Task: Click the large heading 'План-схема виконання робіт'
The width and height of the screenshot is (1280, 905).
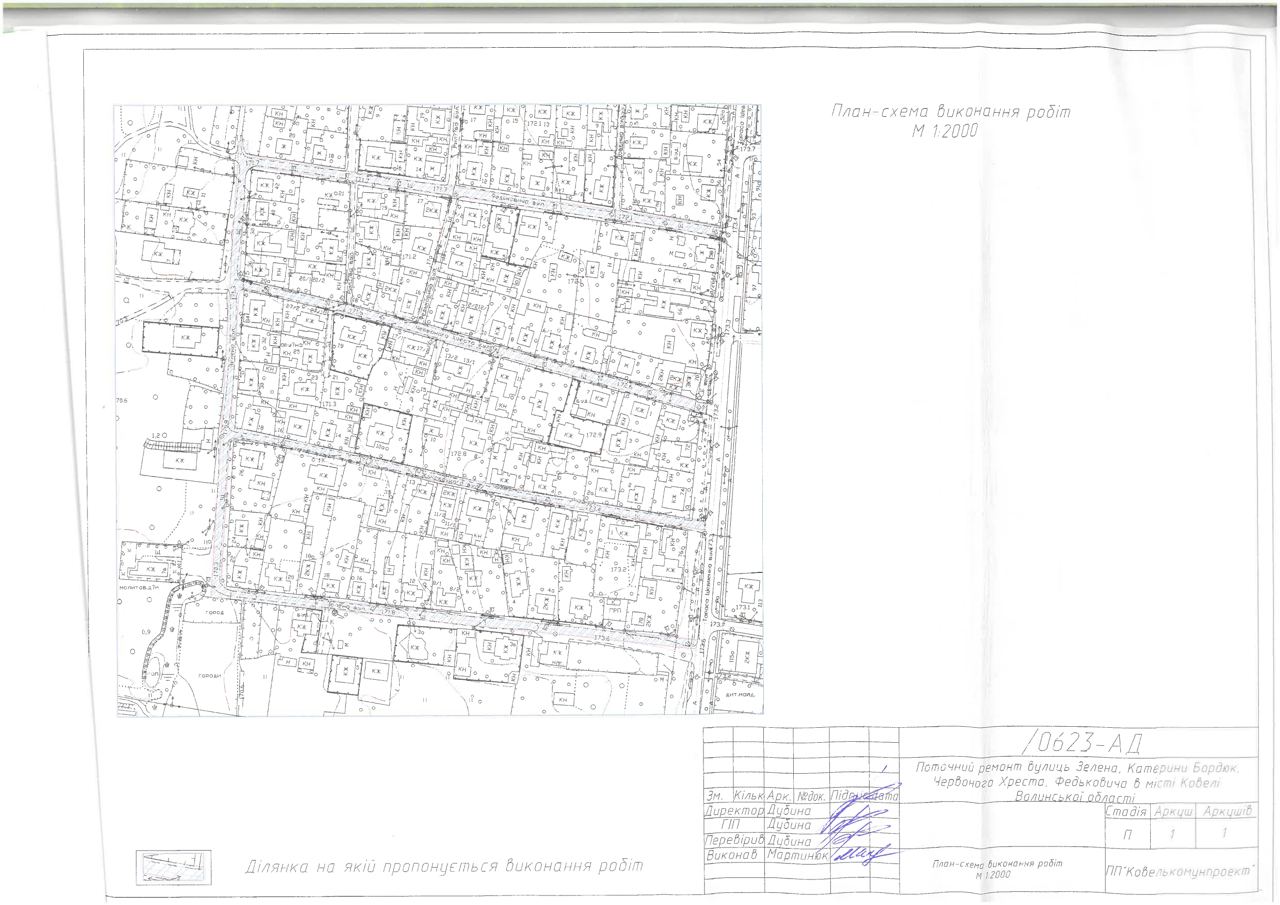Action: click(x=949, y=112)
